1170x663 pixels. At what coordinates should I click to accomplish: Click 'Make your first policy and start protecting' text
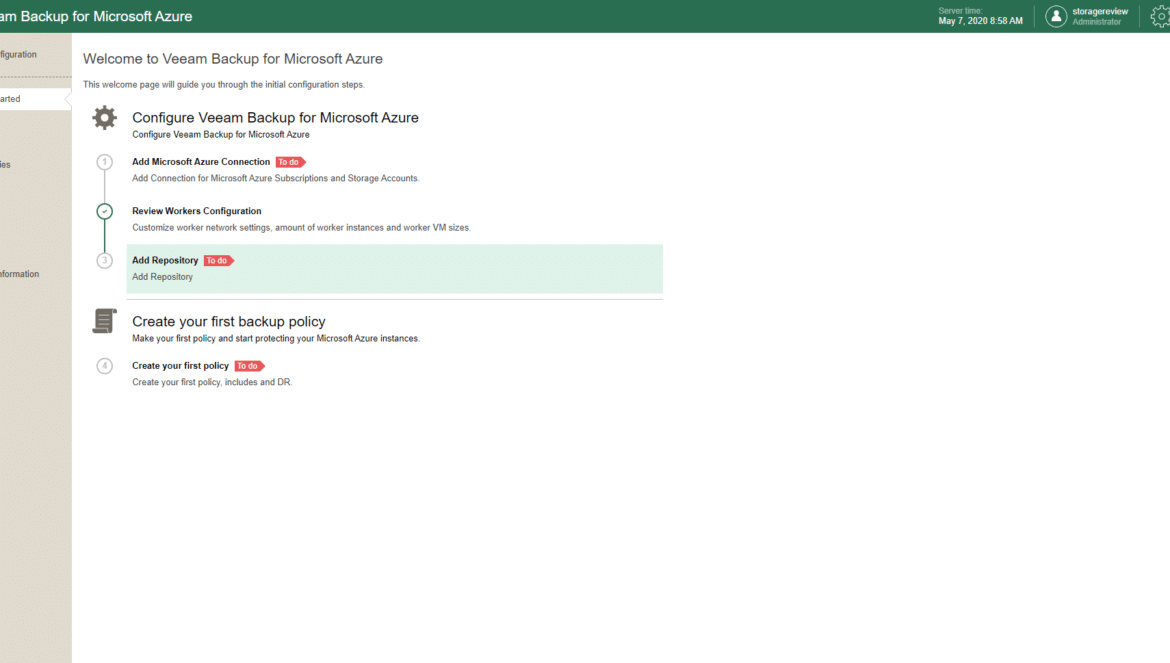click(276, 339)
